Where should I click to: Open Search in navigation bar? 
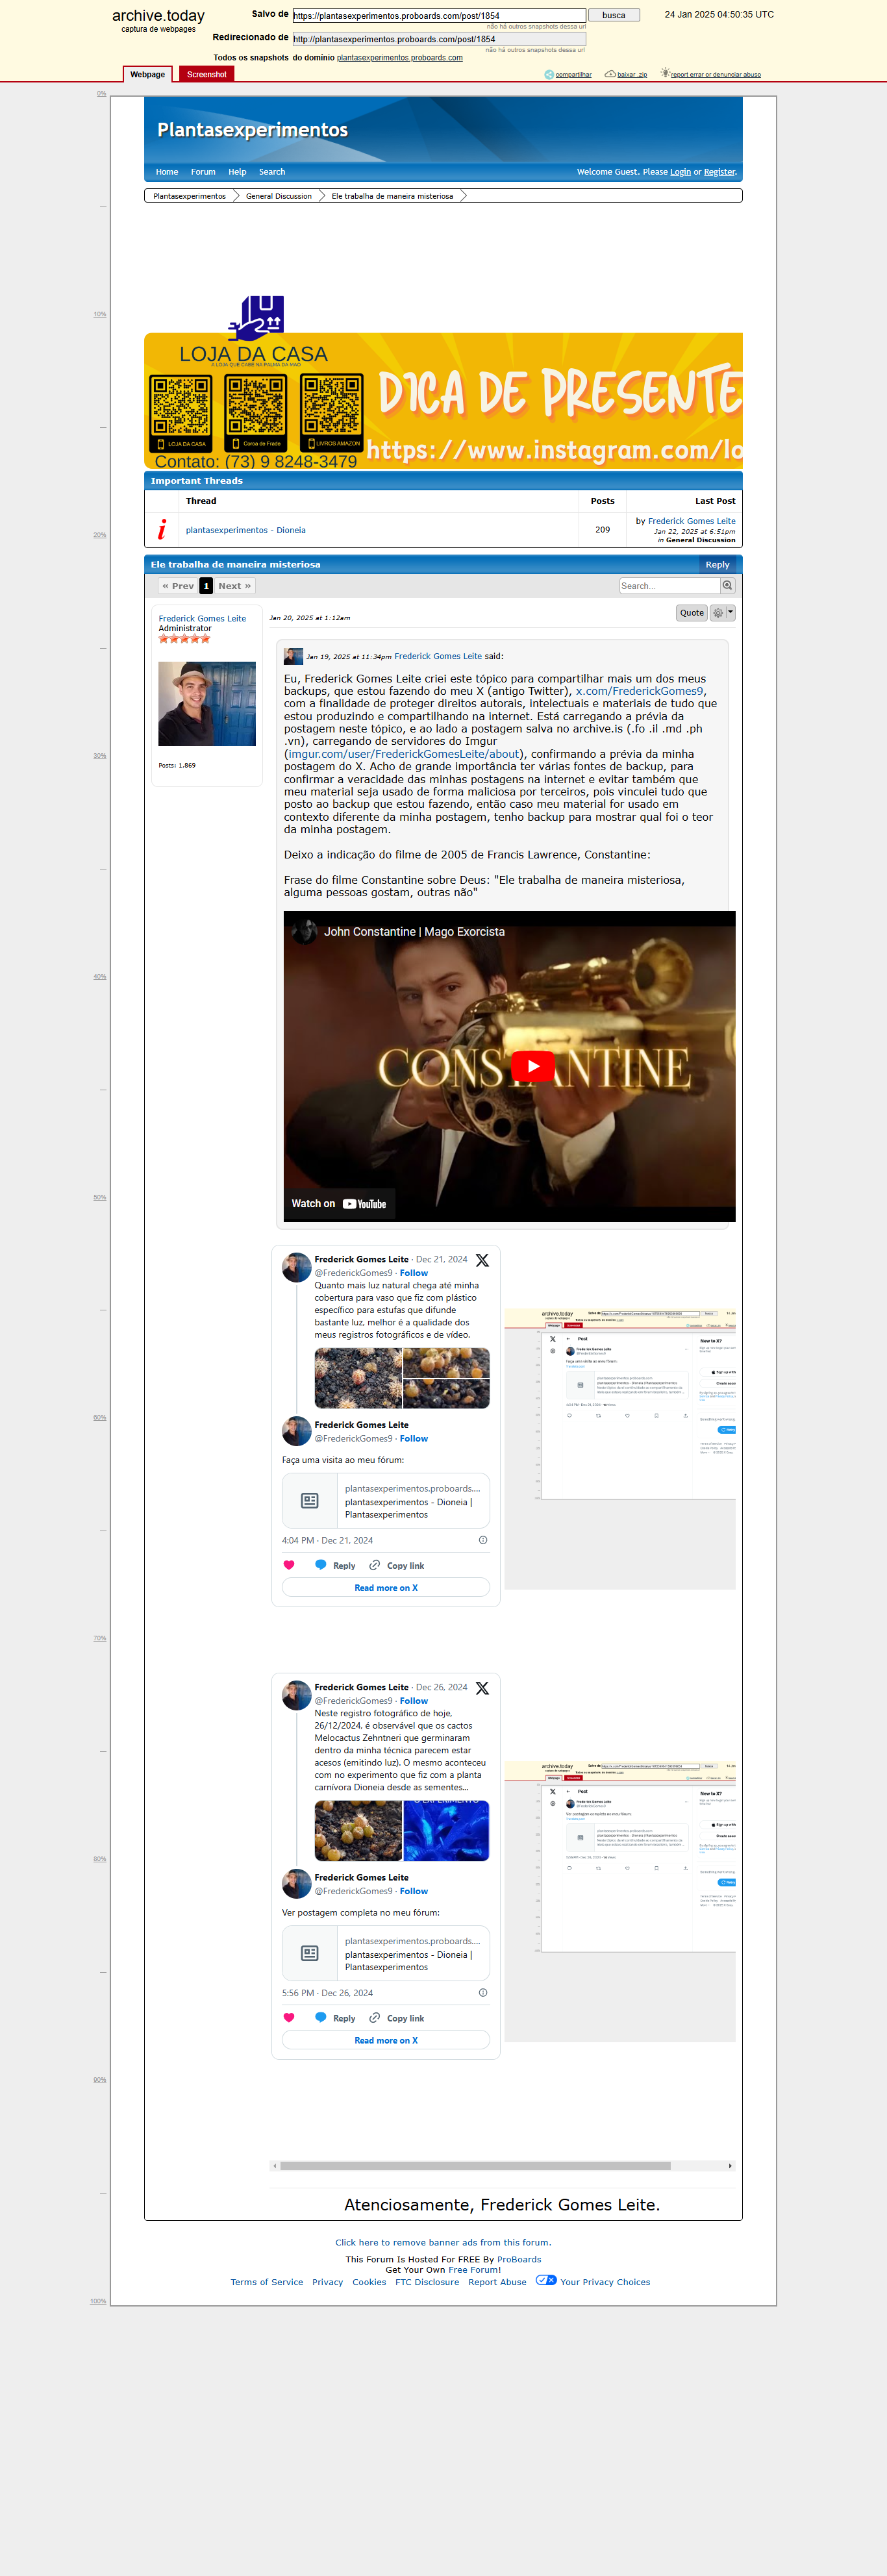click(272, 172)
